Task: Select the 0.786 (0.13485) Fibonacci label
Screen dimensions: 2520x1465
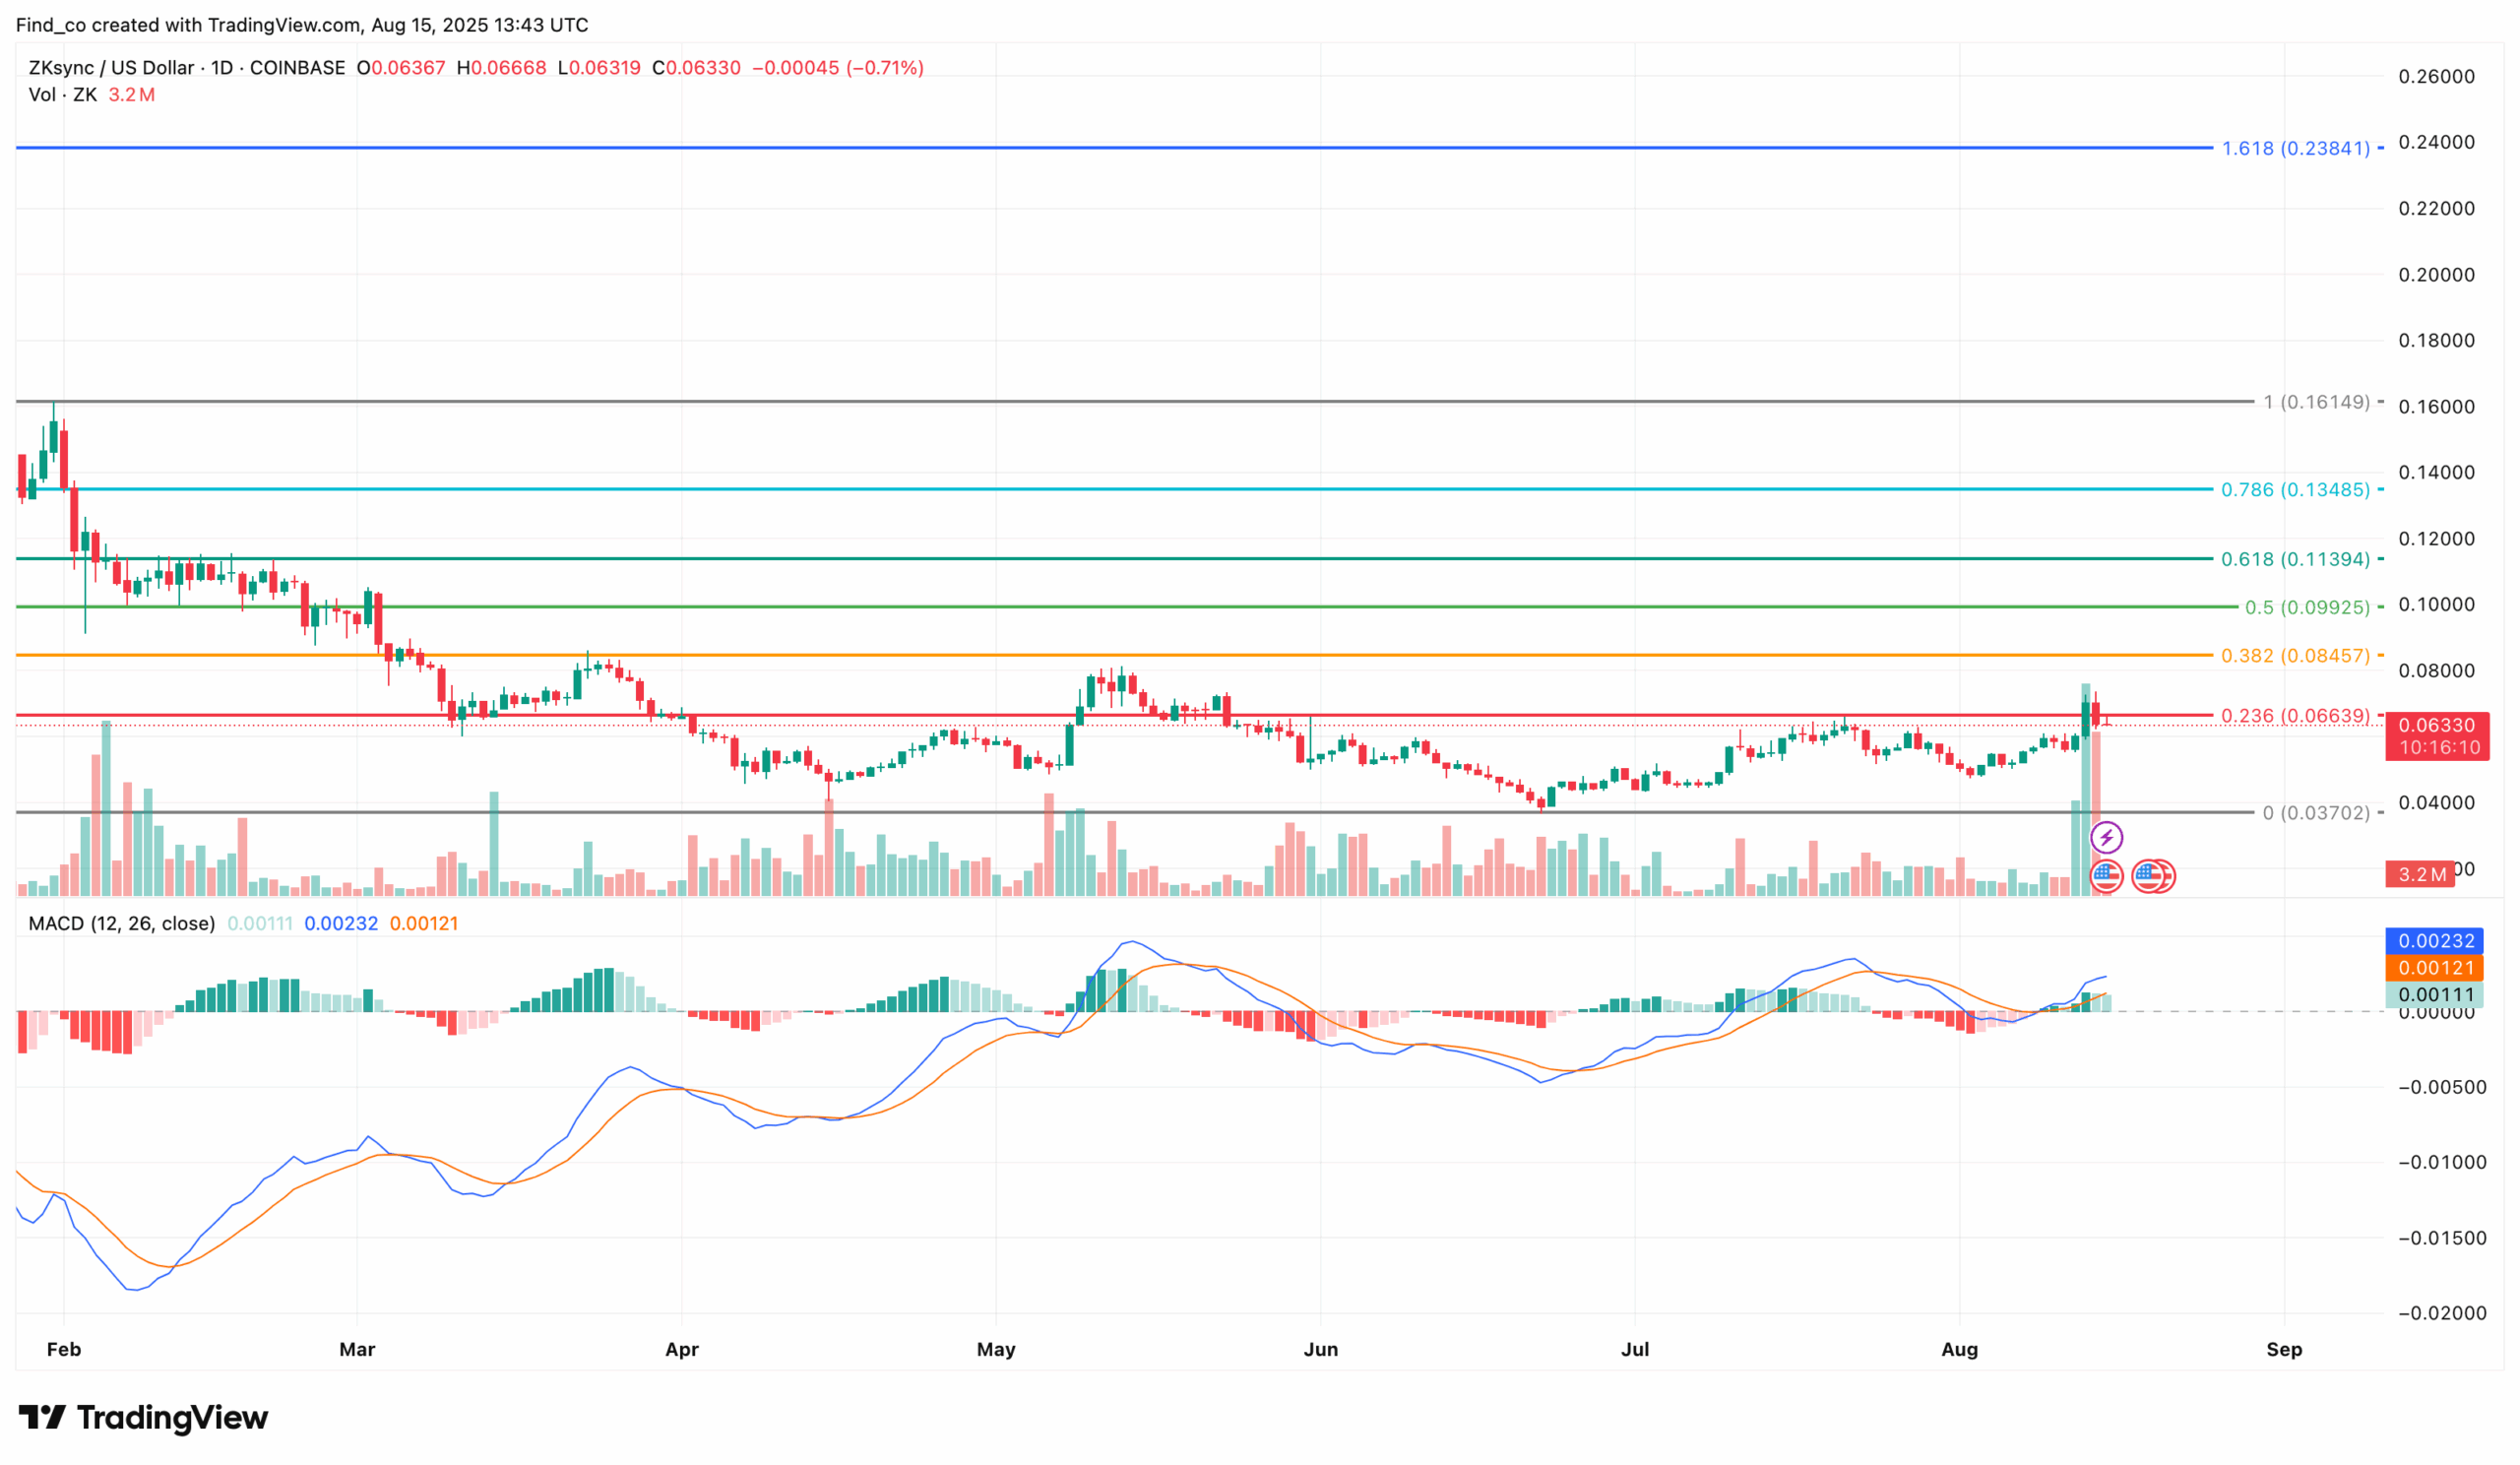Action: click(x=2296, y=490)
